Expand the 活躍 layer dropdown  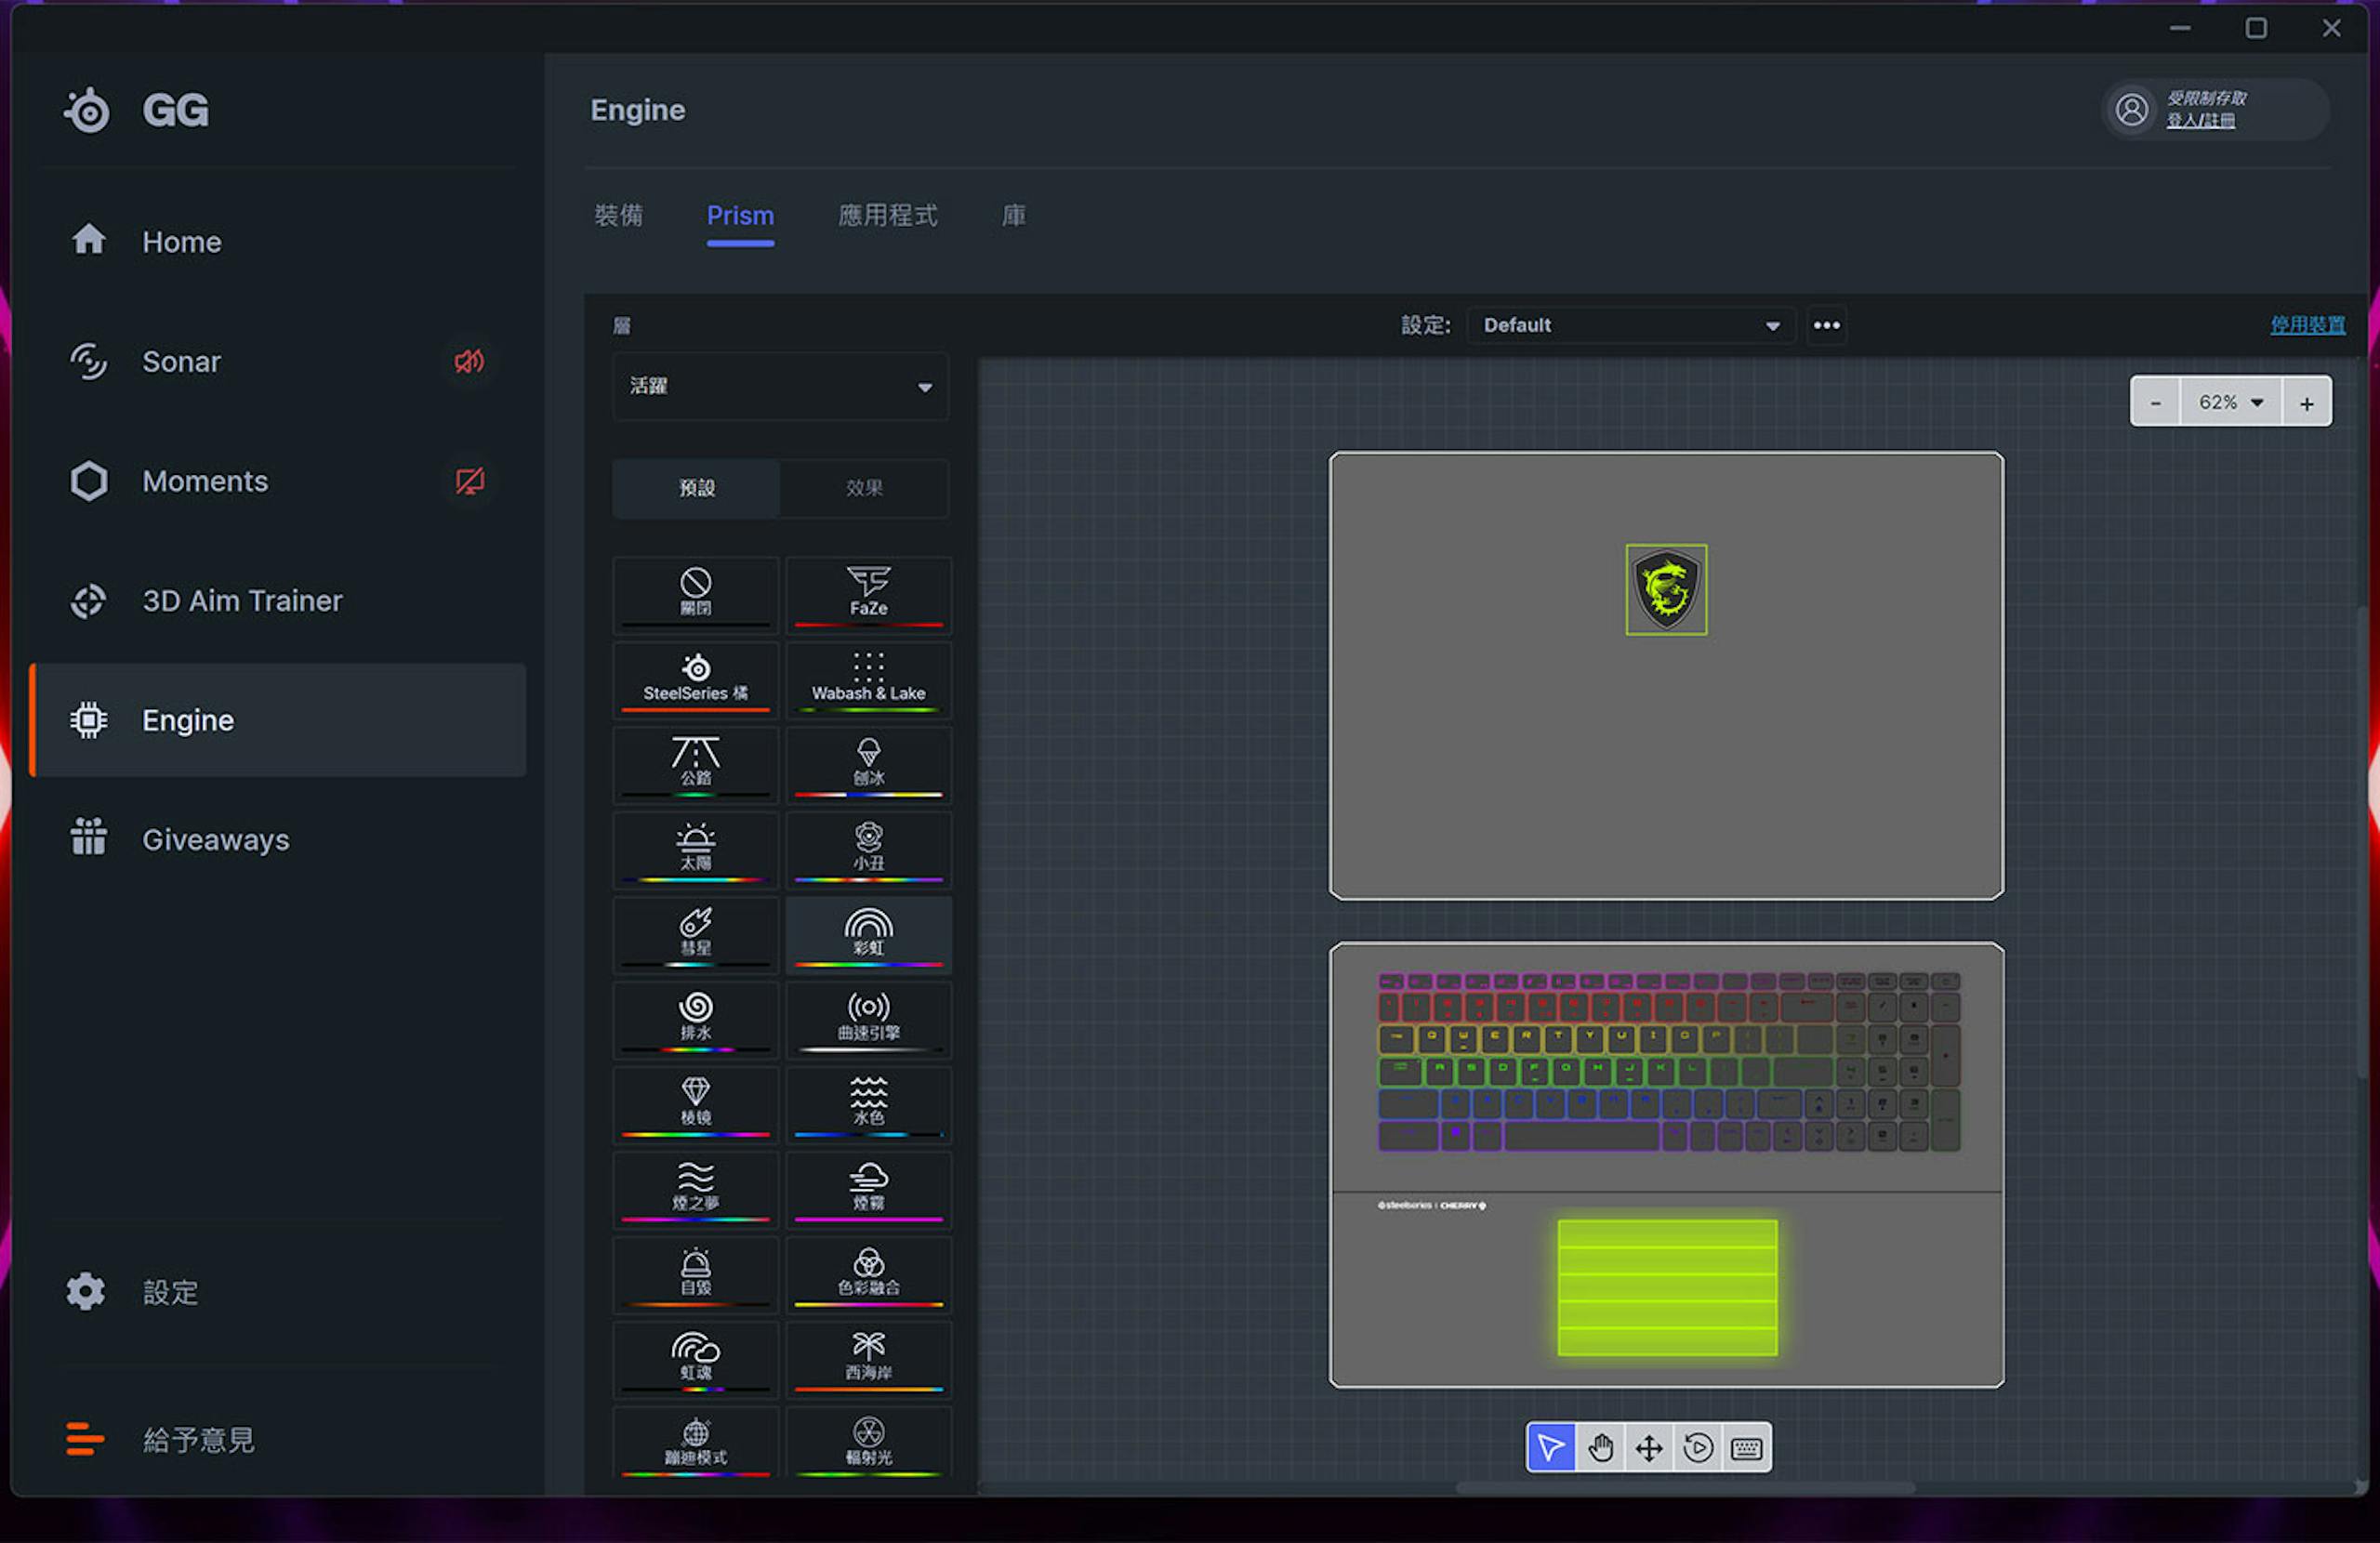(x=780, y=386)
